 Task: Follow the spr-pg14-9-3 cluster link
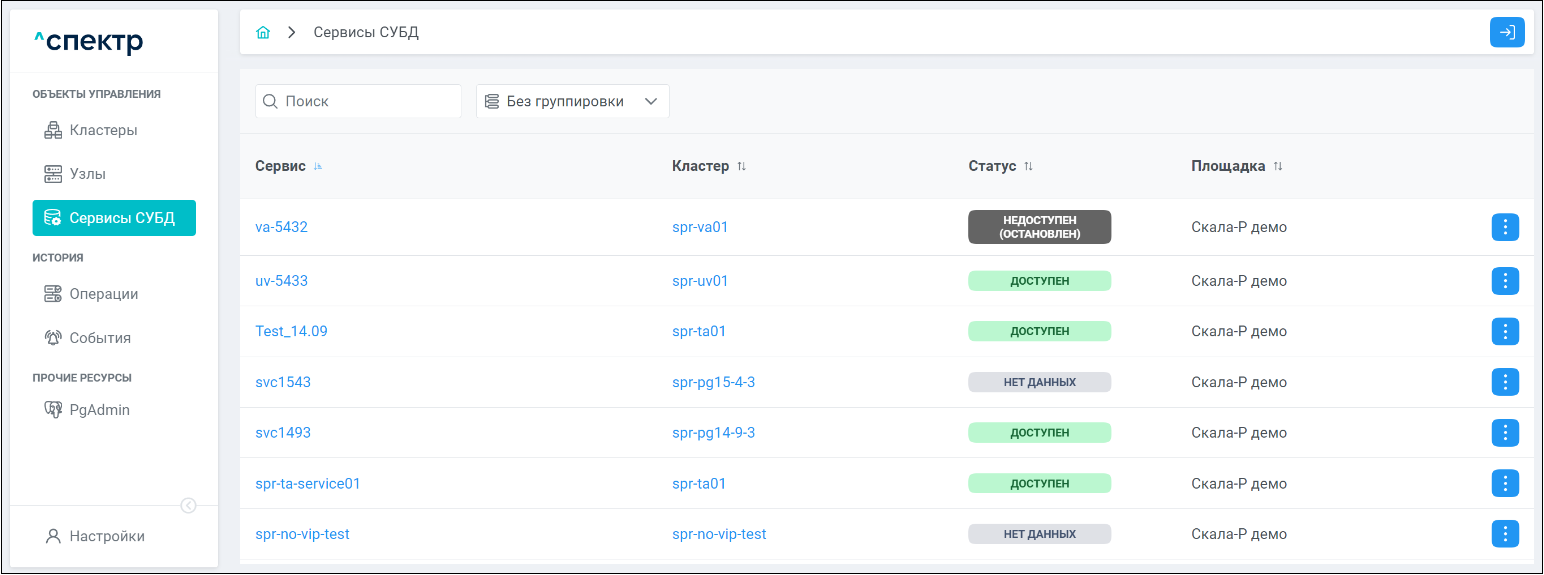713,433
